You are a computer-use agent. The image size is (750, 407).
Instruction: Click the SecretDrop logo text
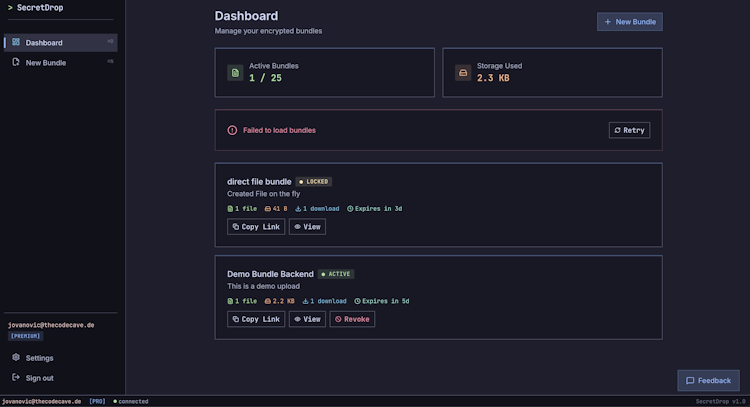[40, 8]
